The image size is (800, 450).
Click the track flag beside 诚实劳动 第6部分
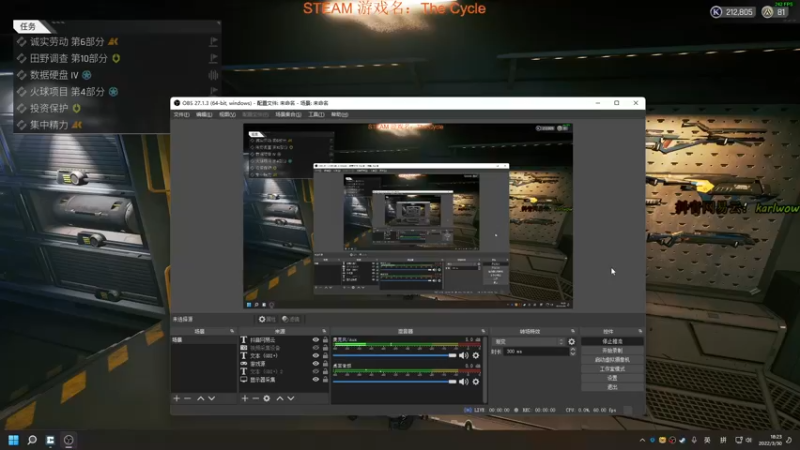213,41
